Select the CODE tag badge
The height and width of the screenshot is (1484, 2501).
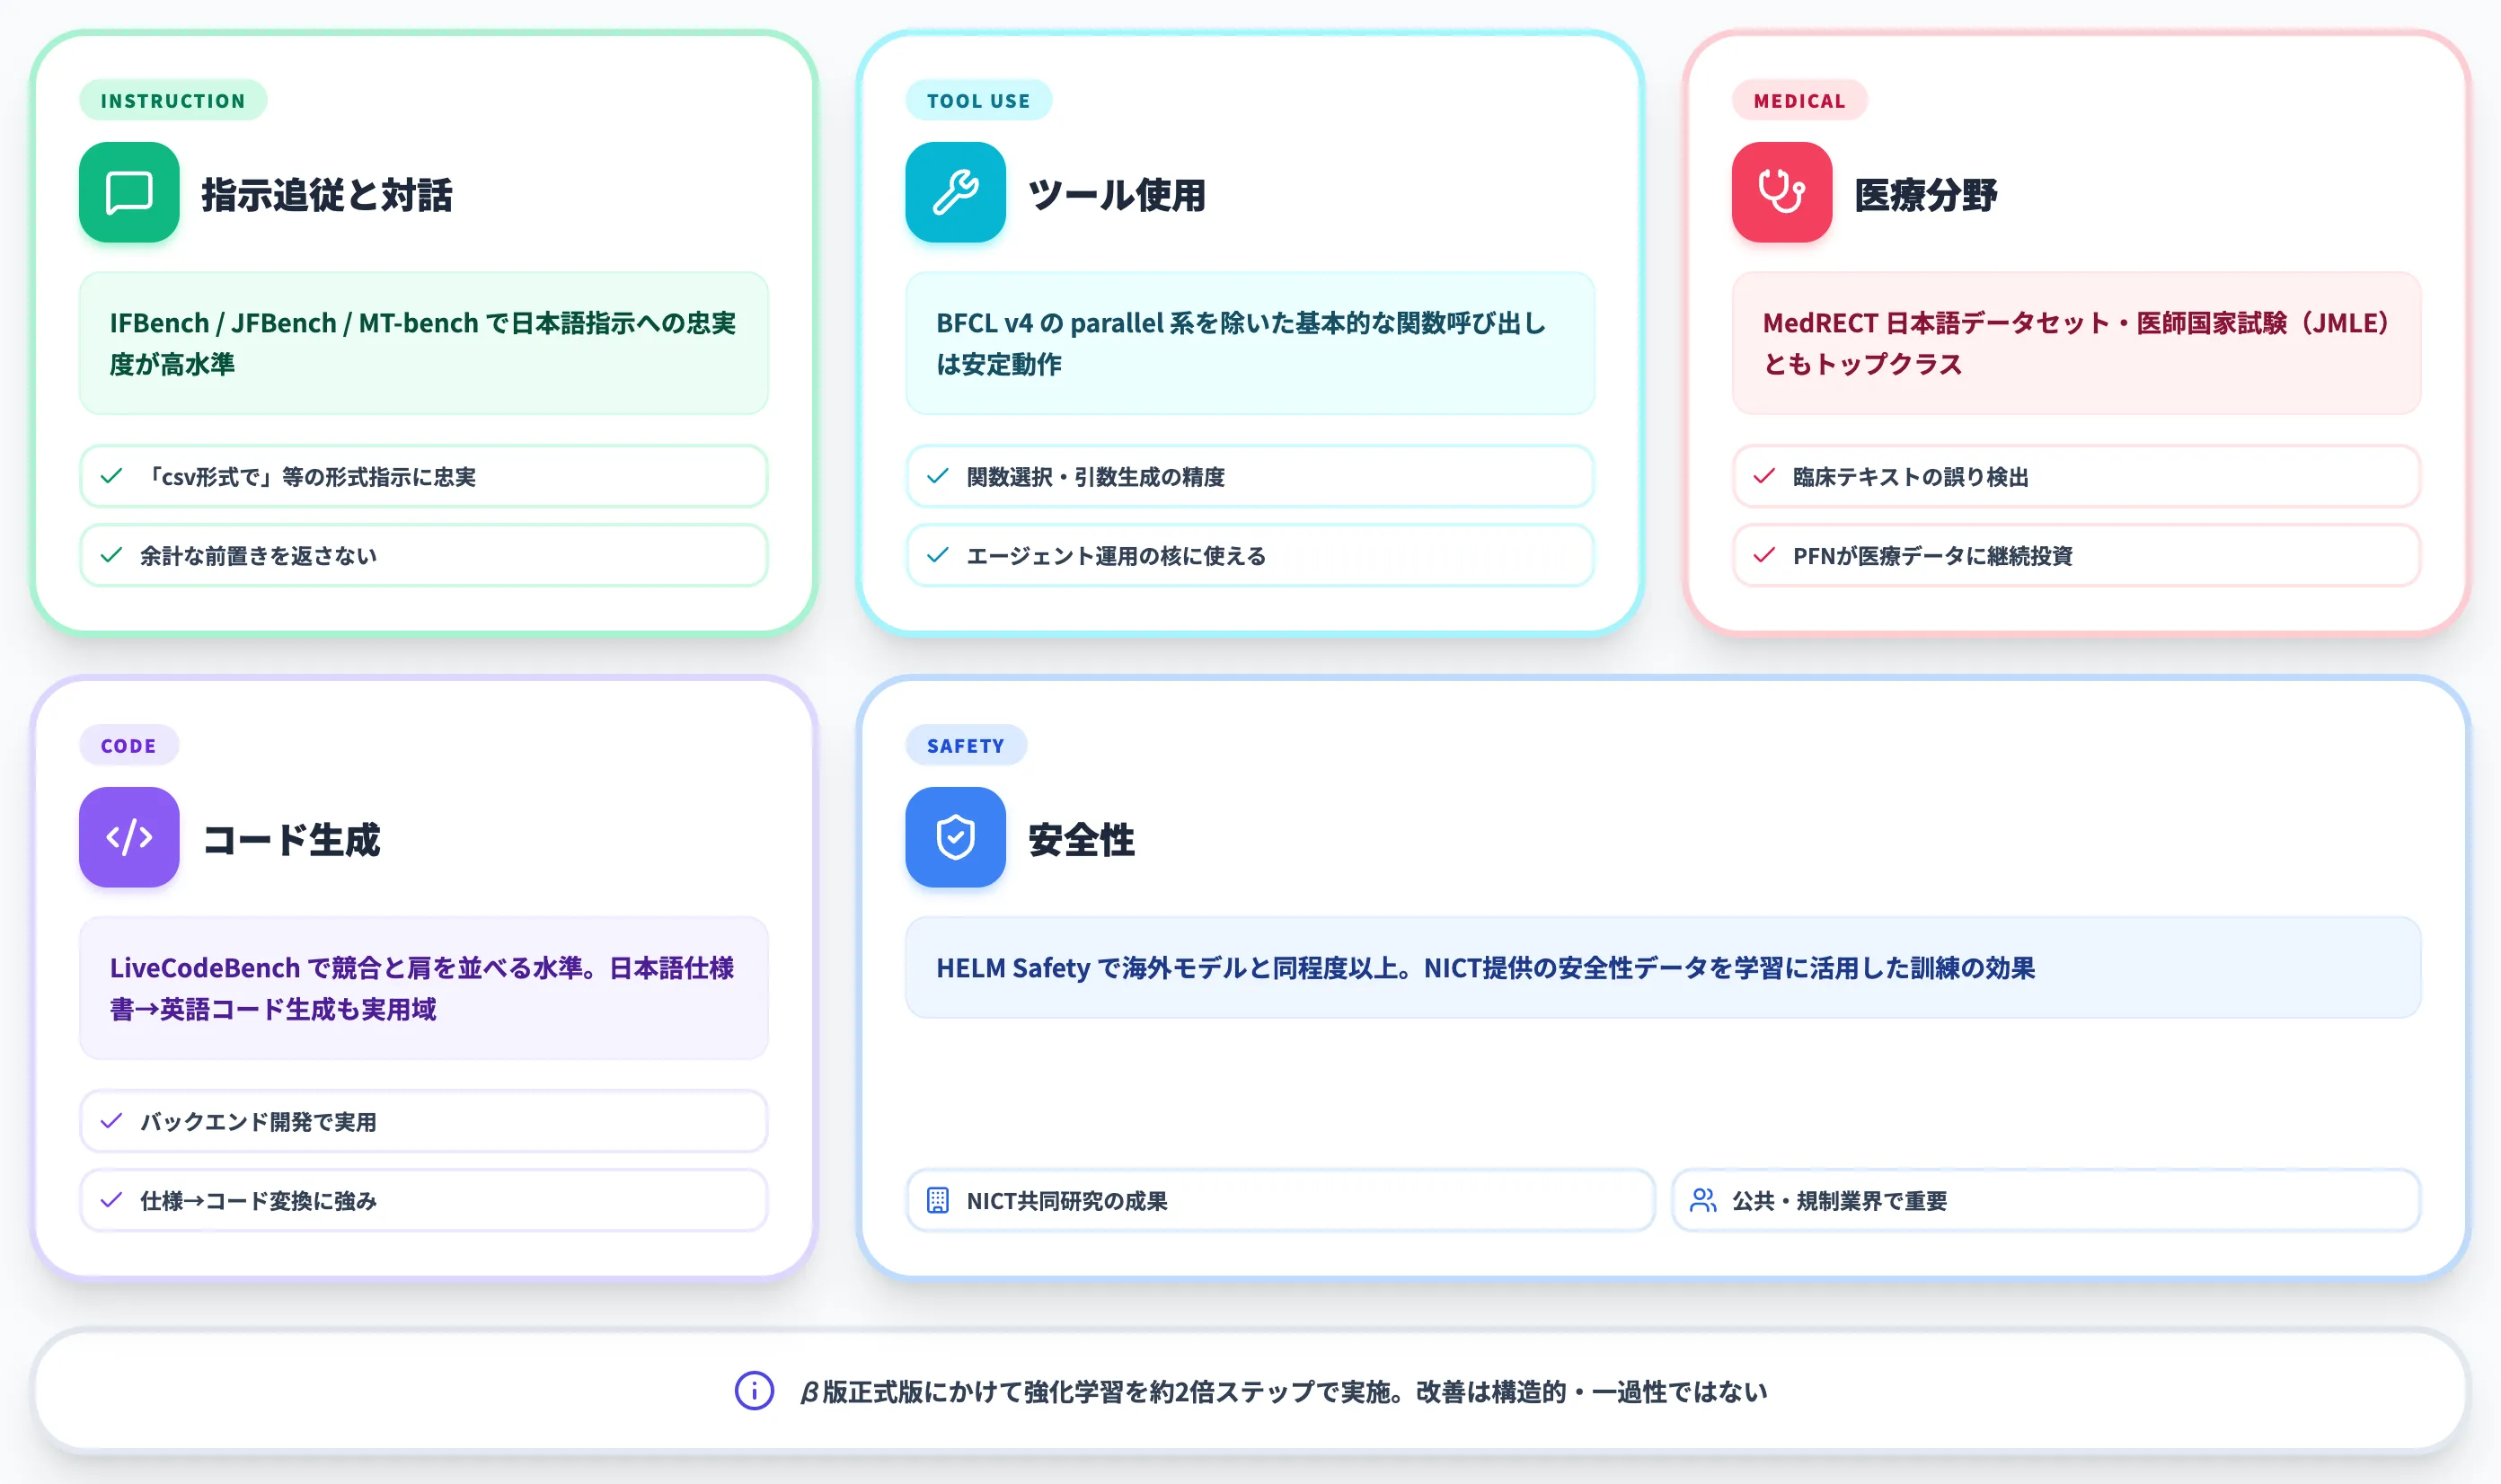pos(129,745)
